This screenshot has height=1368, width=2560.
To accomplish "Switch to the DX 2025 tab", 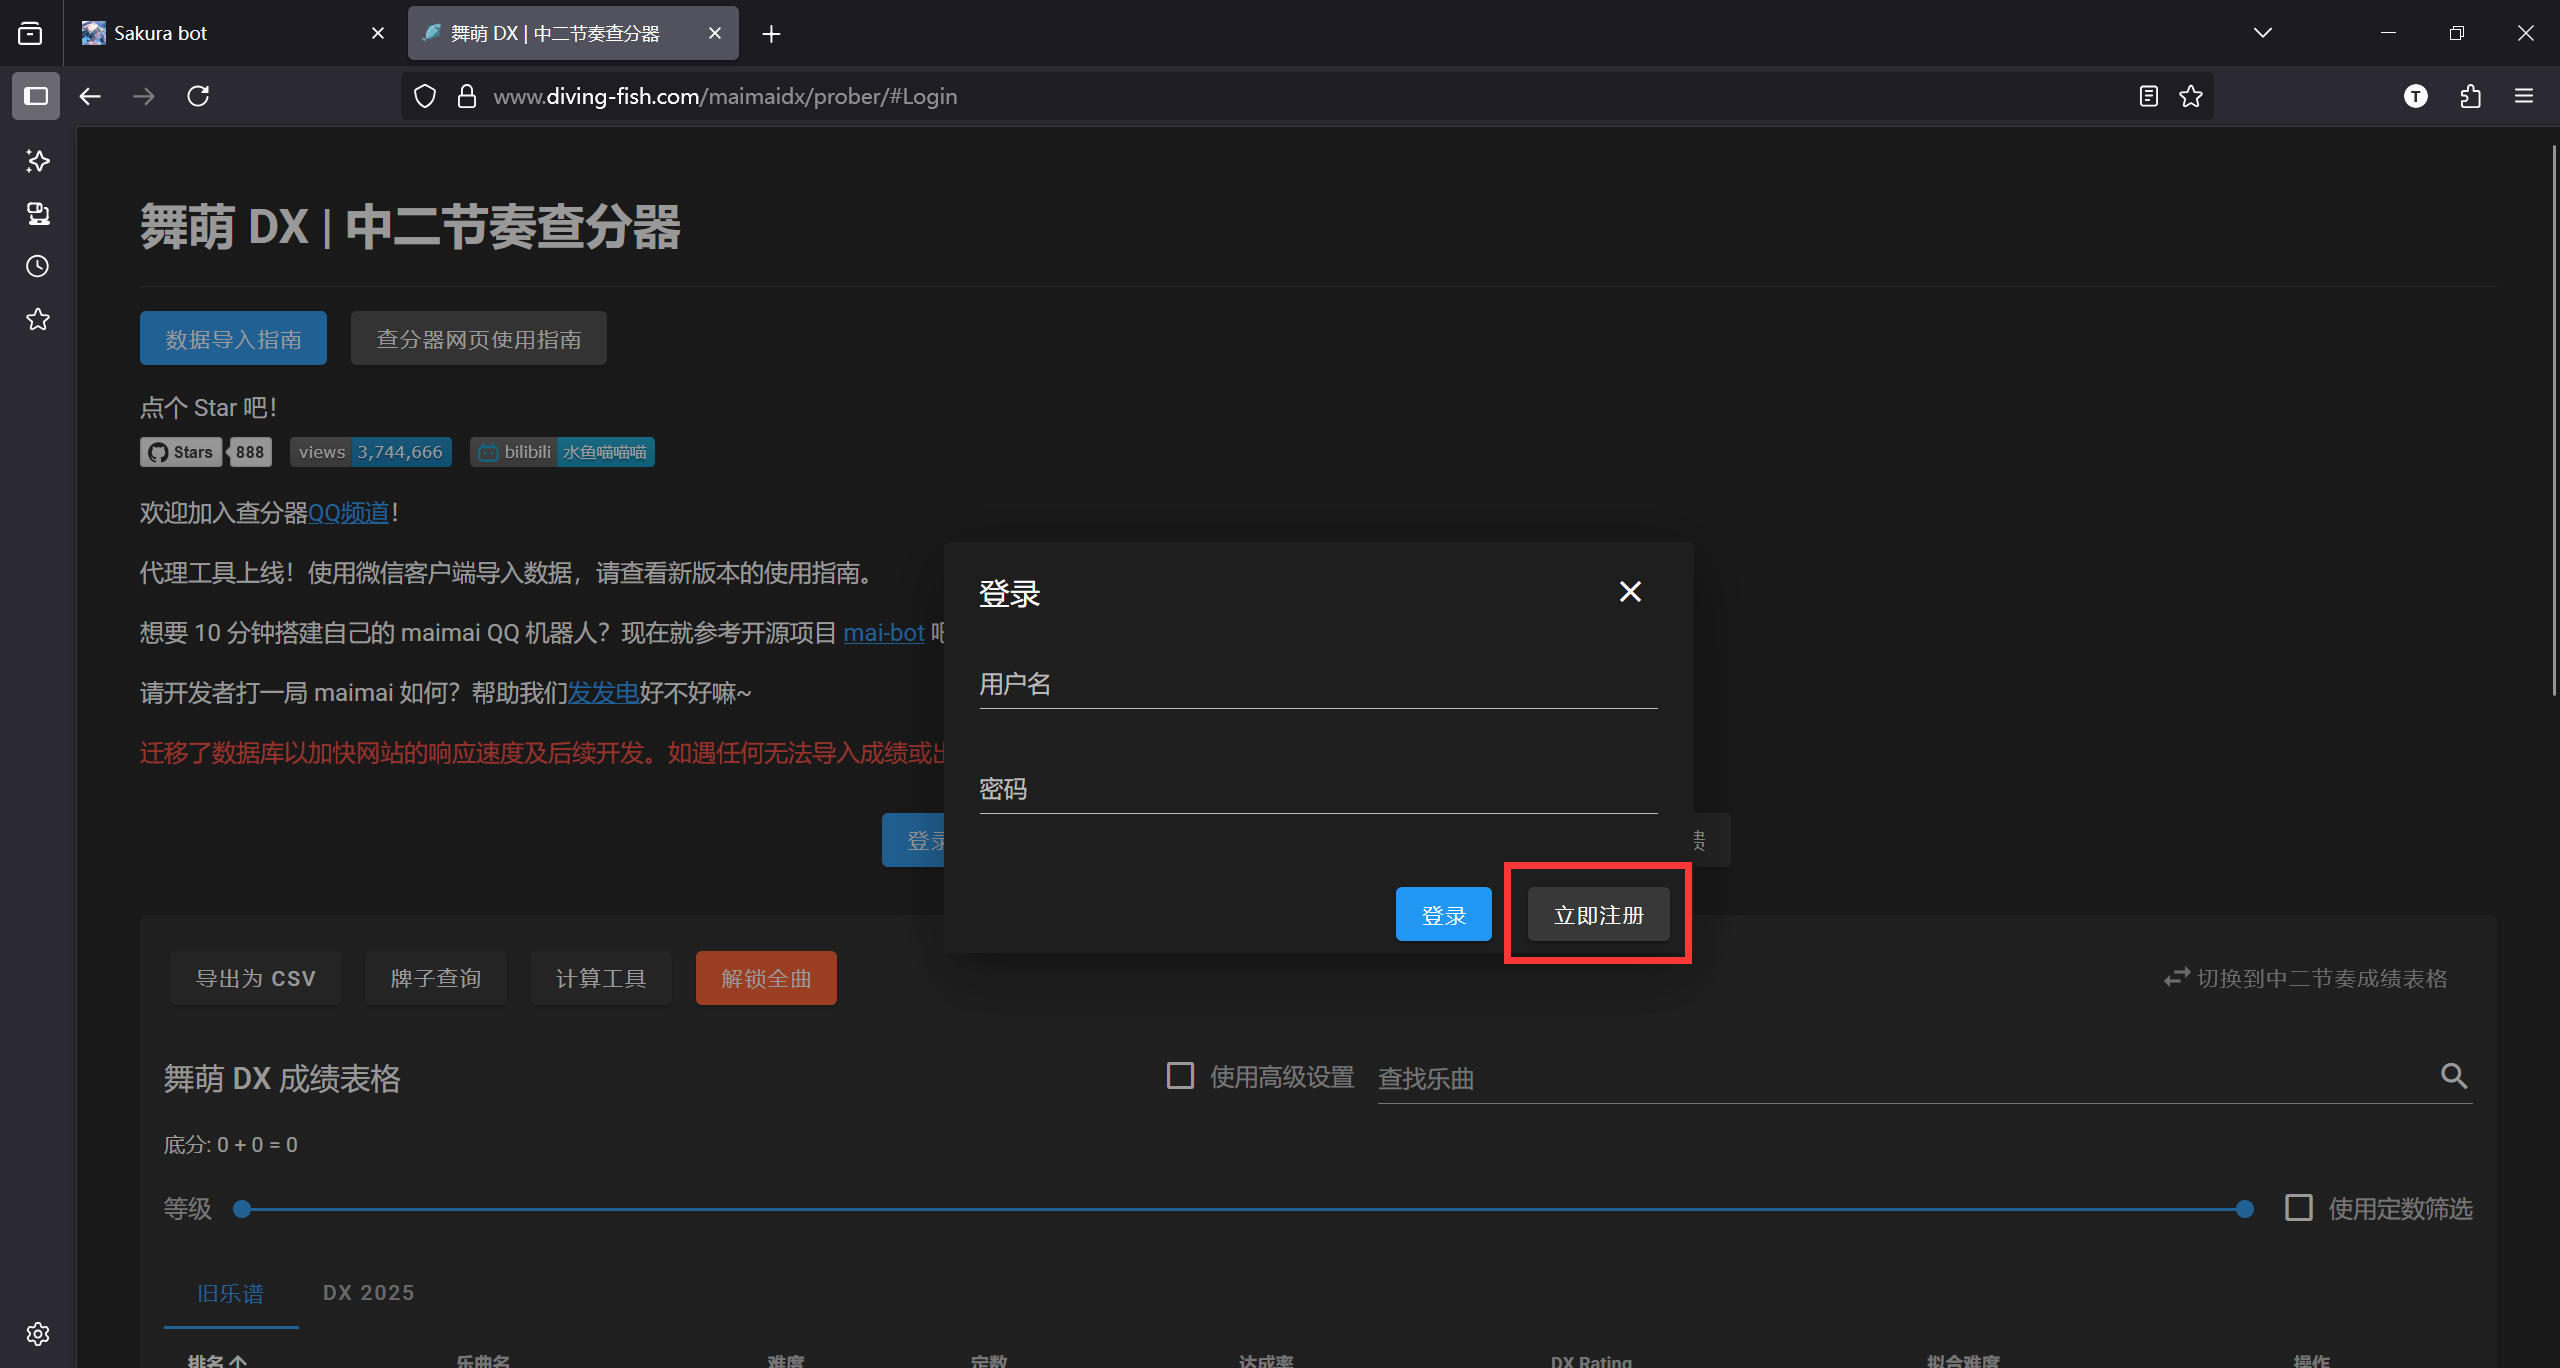I will (x=368, y=1293).
